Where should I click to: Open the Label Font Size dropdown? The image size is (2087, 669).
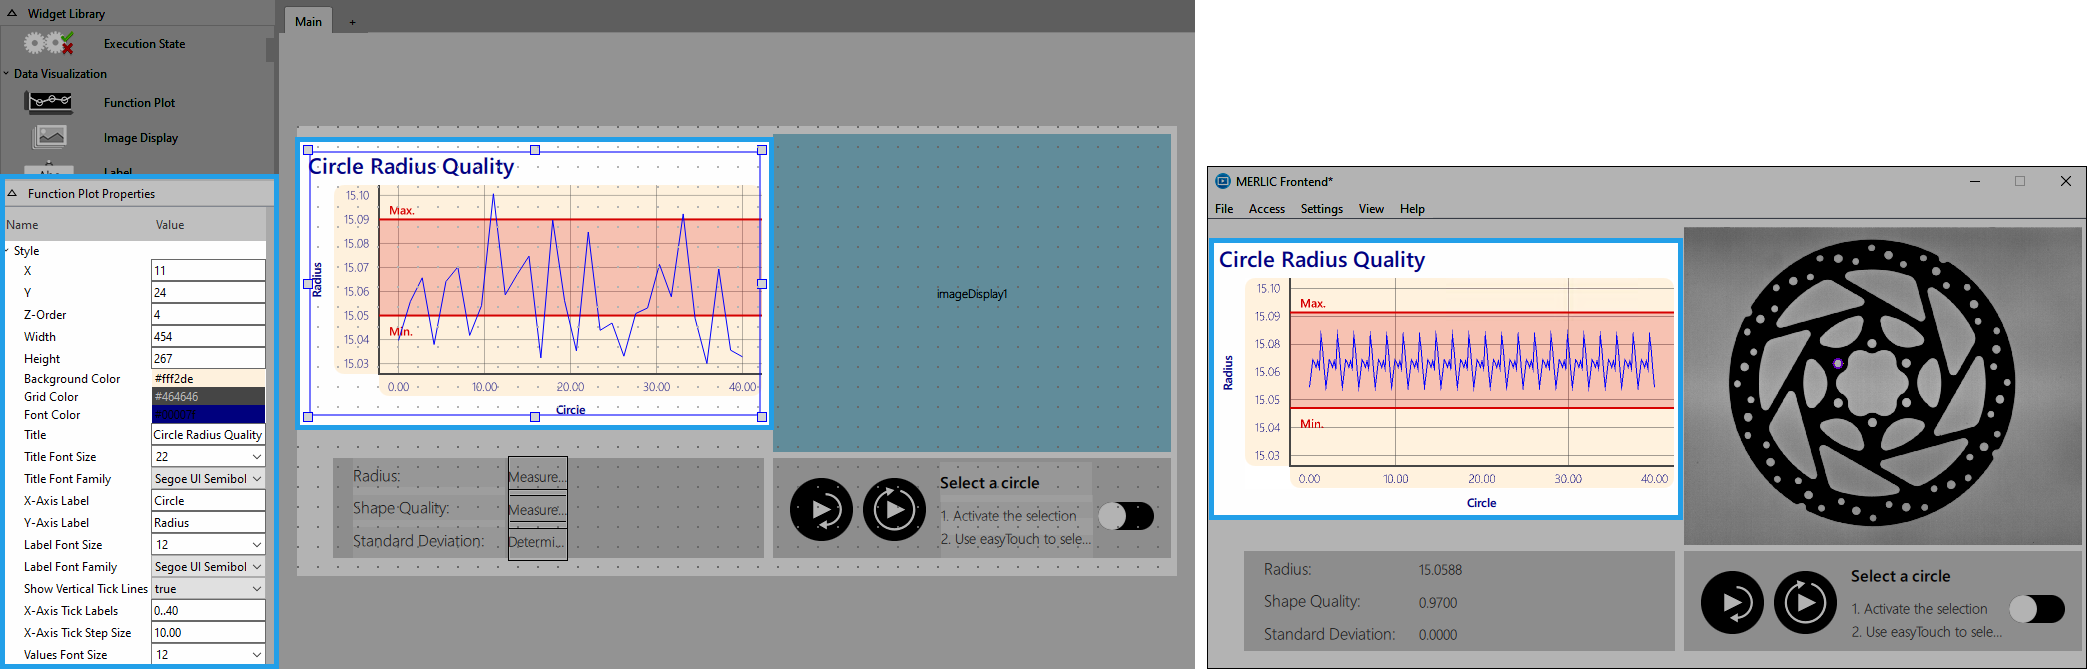pos(256,545)
